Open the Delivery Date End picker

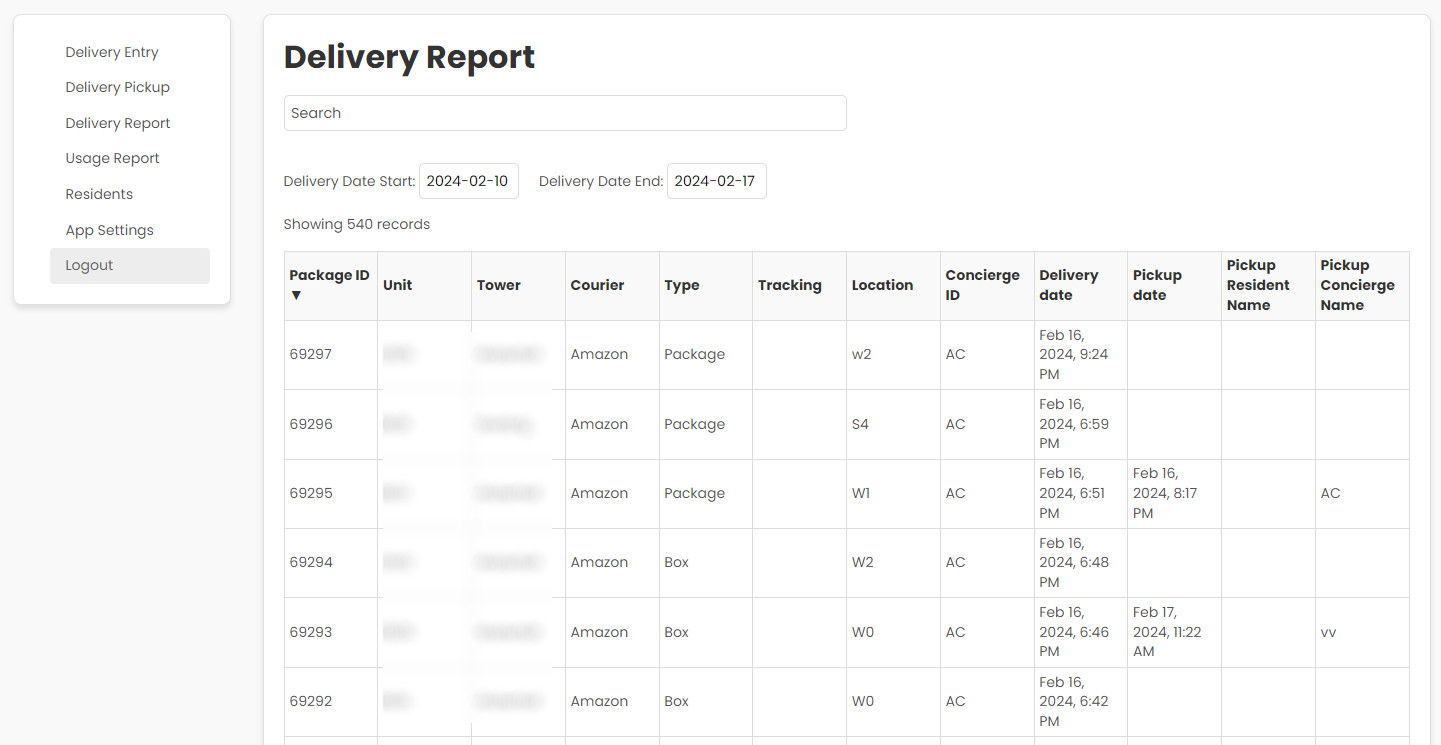pos(716,181)
